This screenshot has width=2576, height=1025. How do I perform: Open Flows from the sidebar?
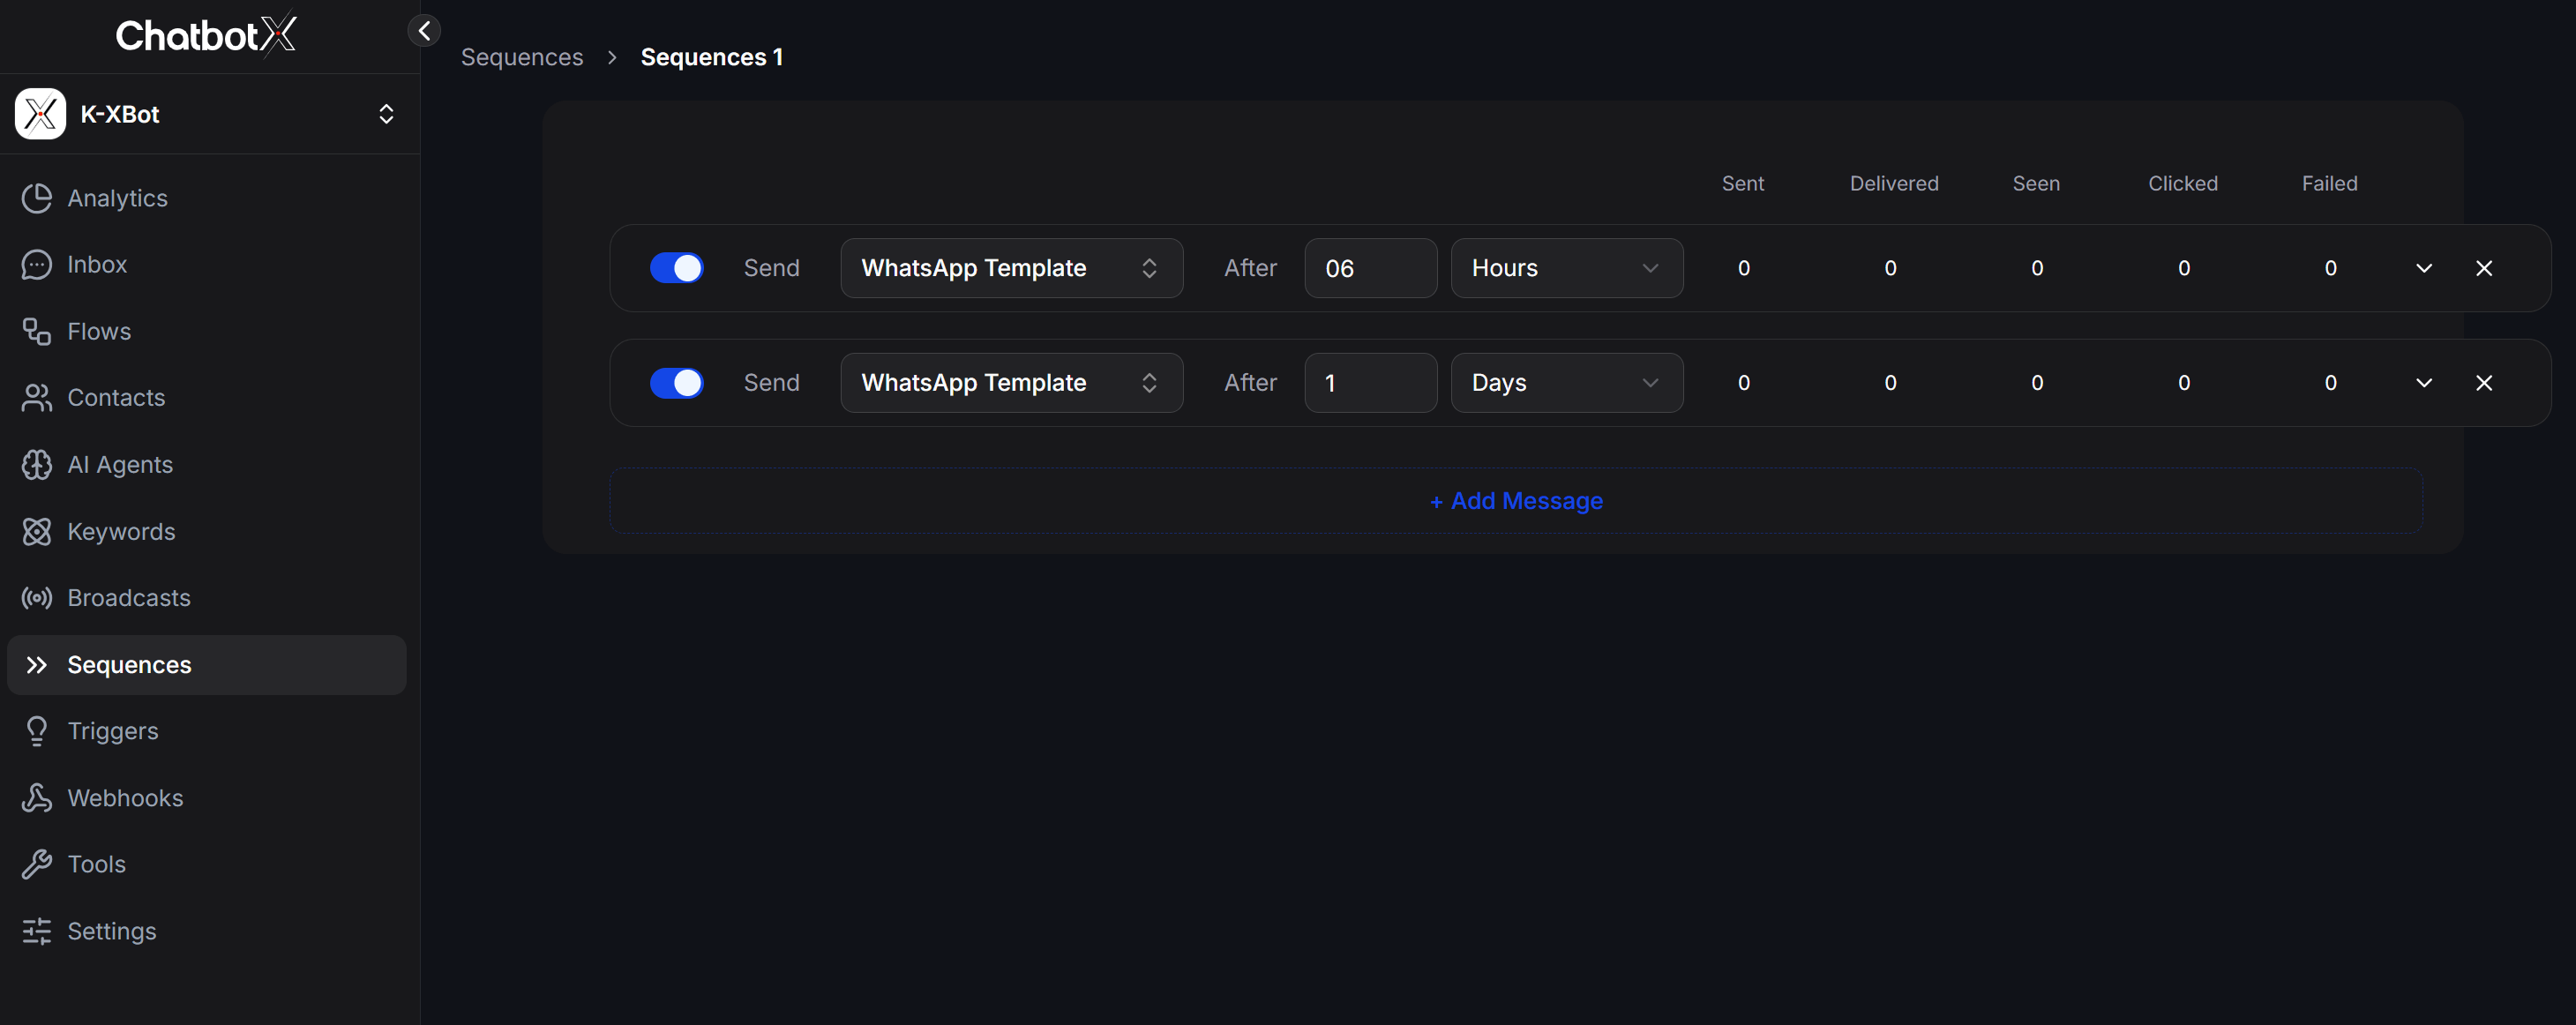pos(207,331)
